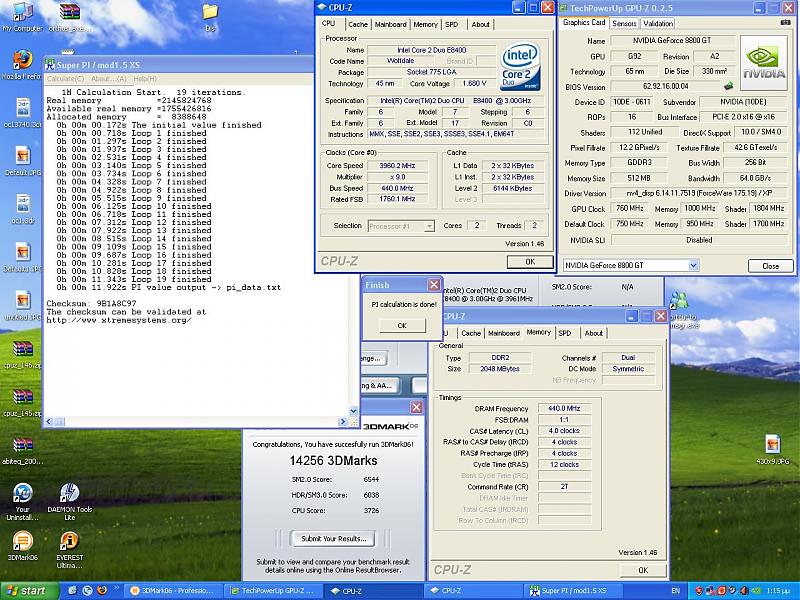Open the About...(A) menu in Super PI
Screen dimensions: 800x600
[109, 79]
